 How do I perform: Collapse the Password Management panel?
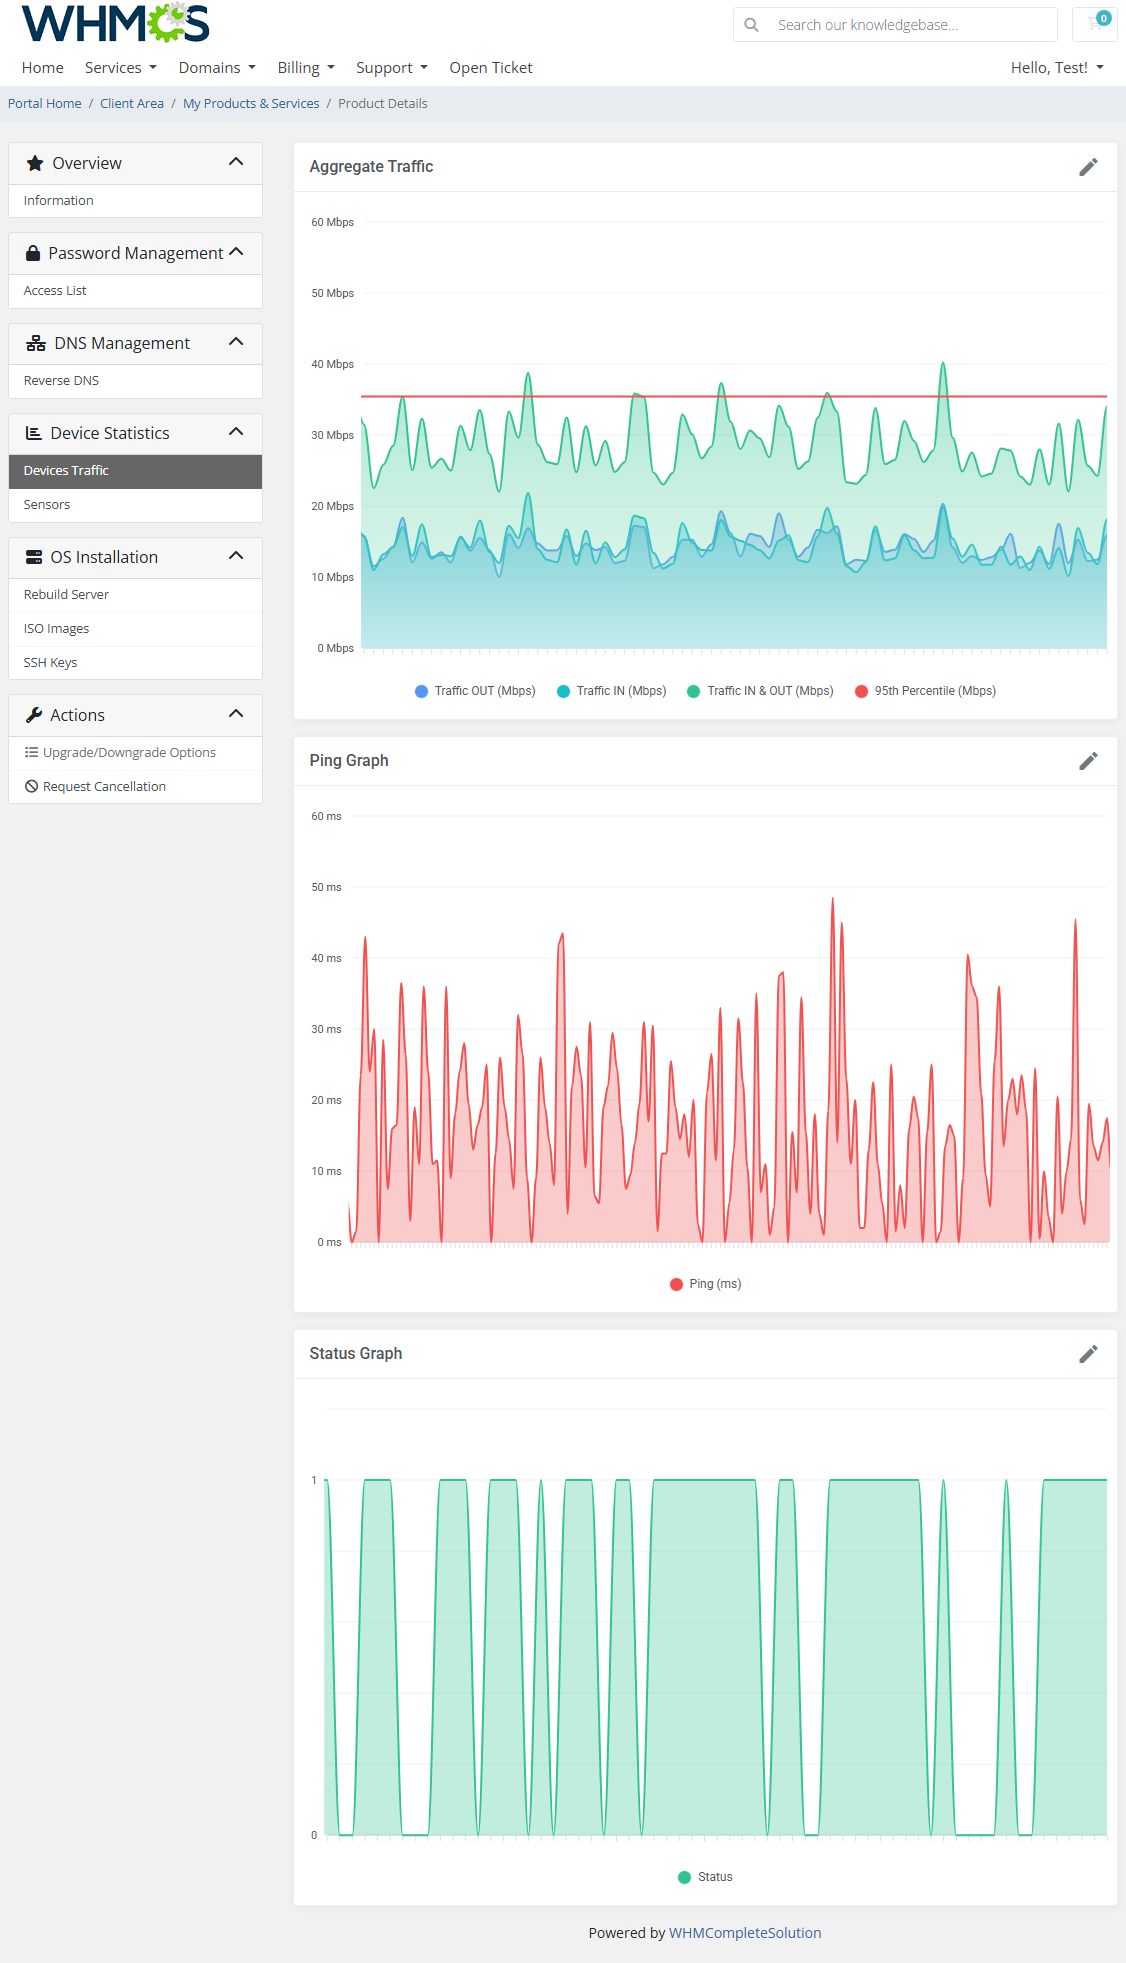pos(236,252)
